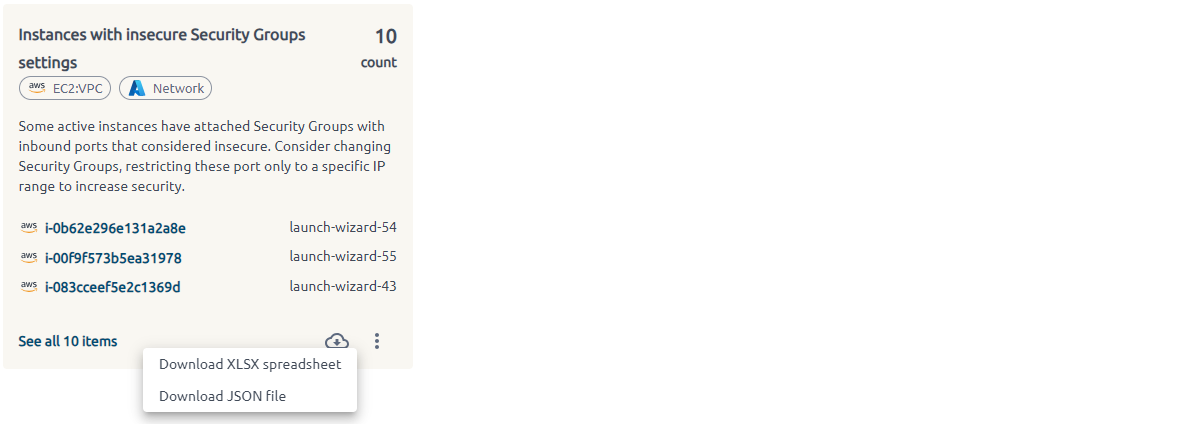Image resolution: width=1200 pixels, height=424 pixels.
Task: Click the 10 count value
Action: click(386, 37)
